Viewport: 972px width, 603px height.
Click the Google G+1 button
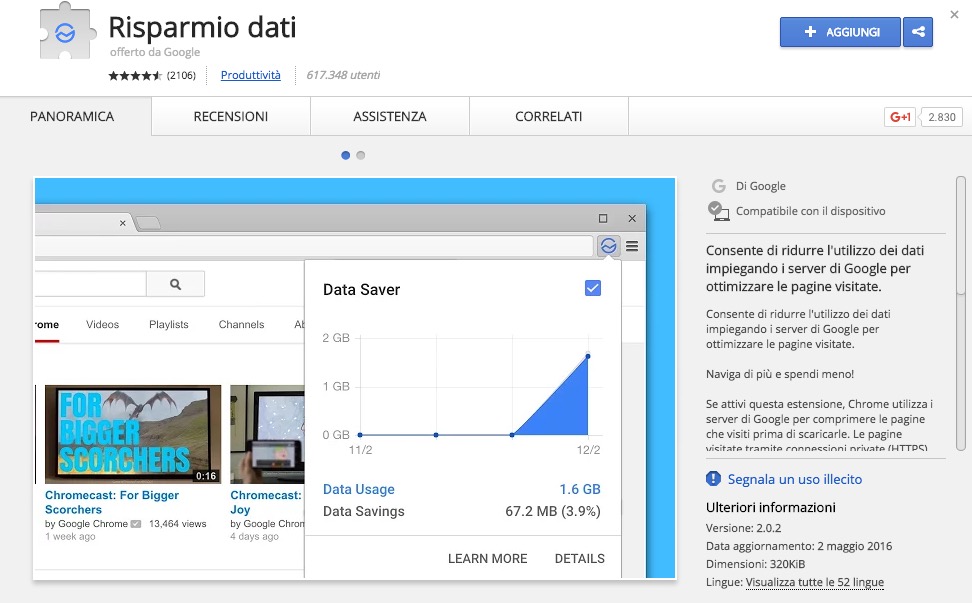tap(899, 117)
